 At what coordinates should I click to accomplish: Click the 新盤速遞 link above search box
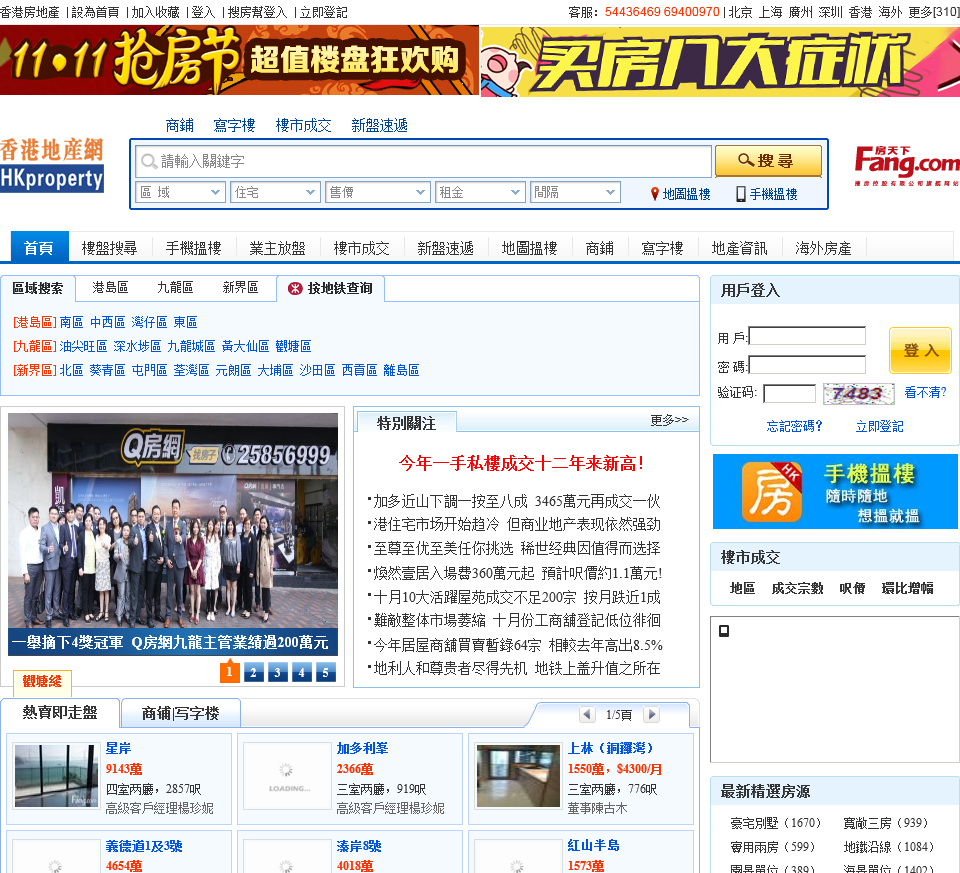click(380, 126)
